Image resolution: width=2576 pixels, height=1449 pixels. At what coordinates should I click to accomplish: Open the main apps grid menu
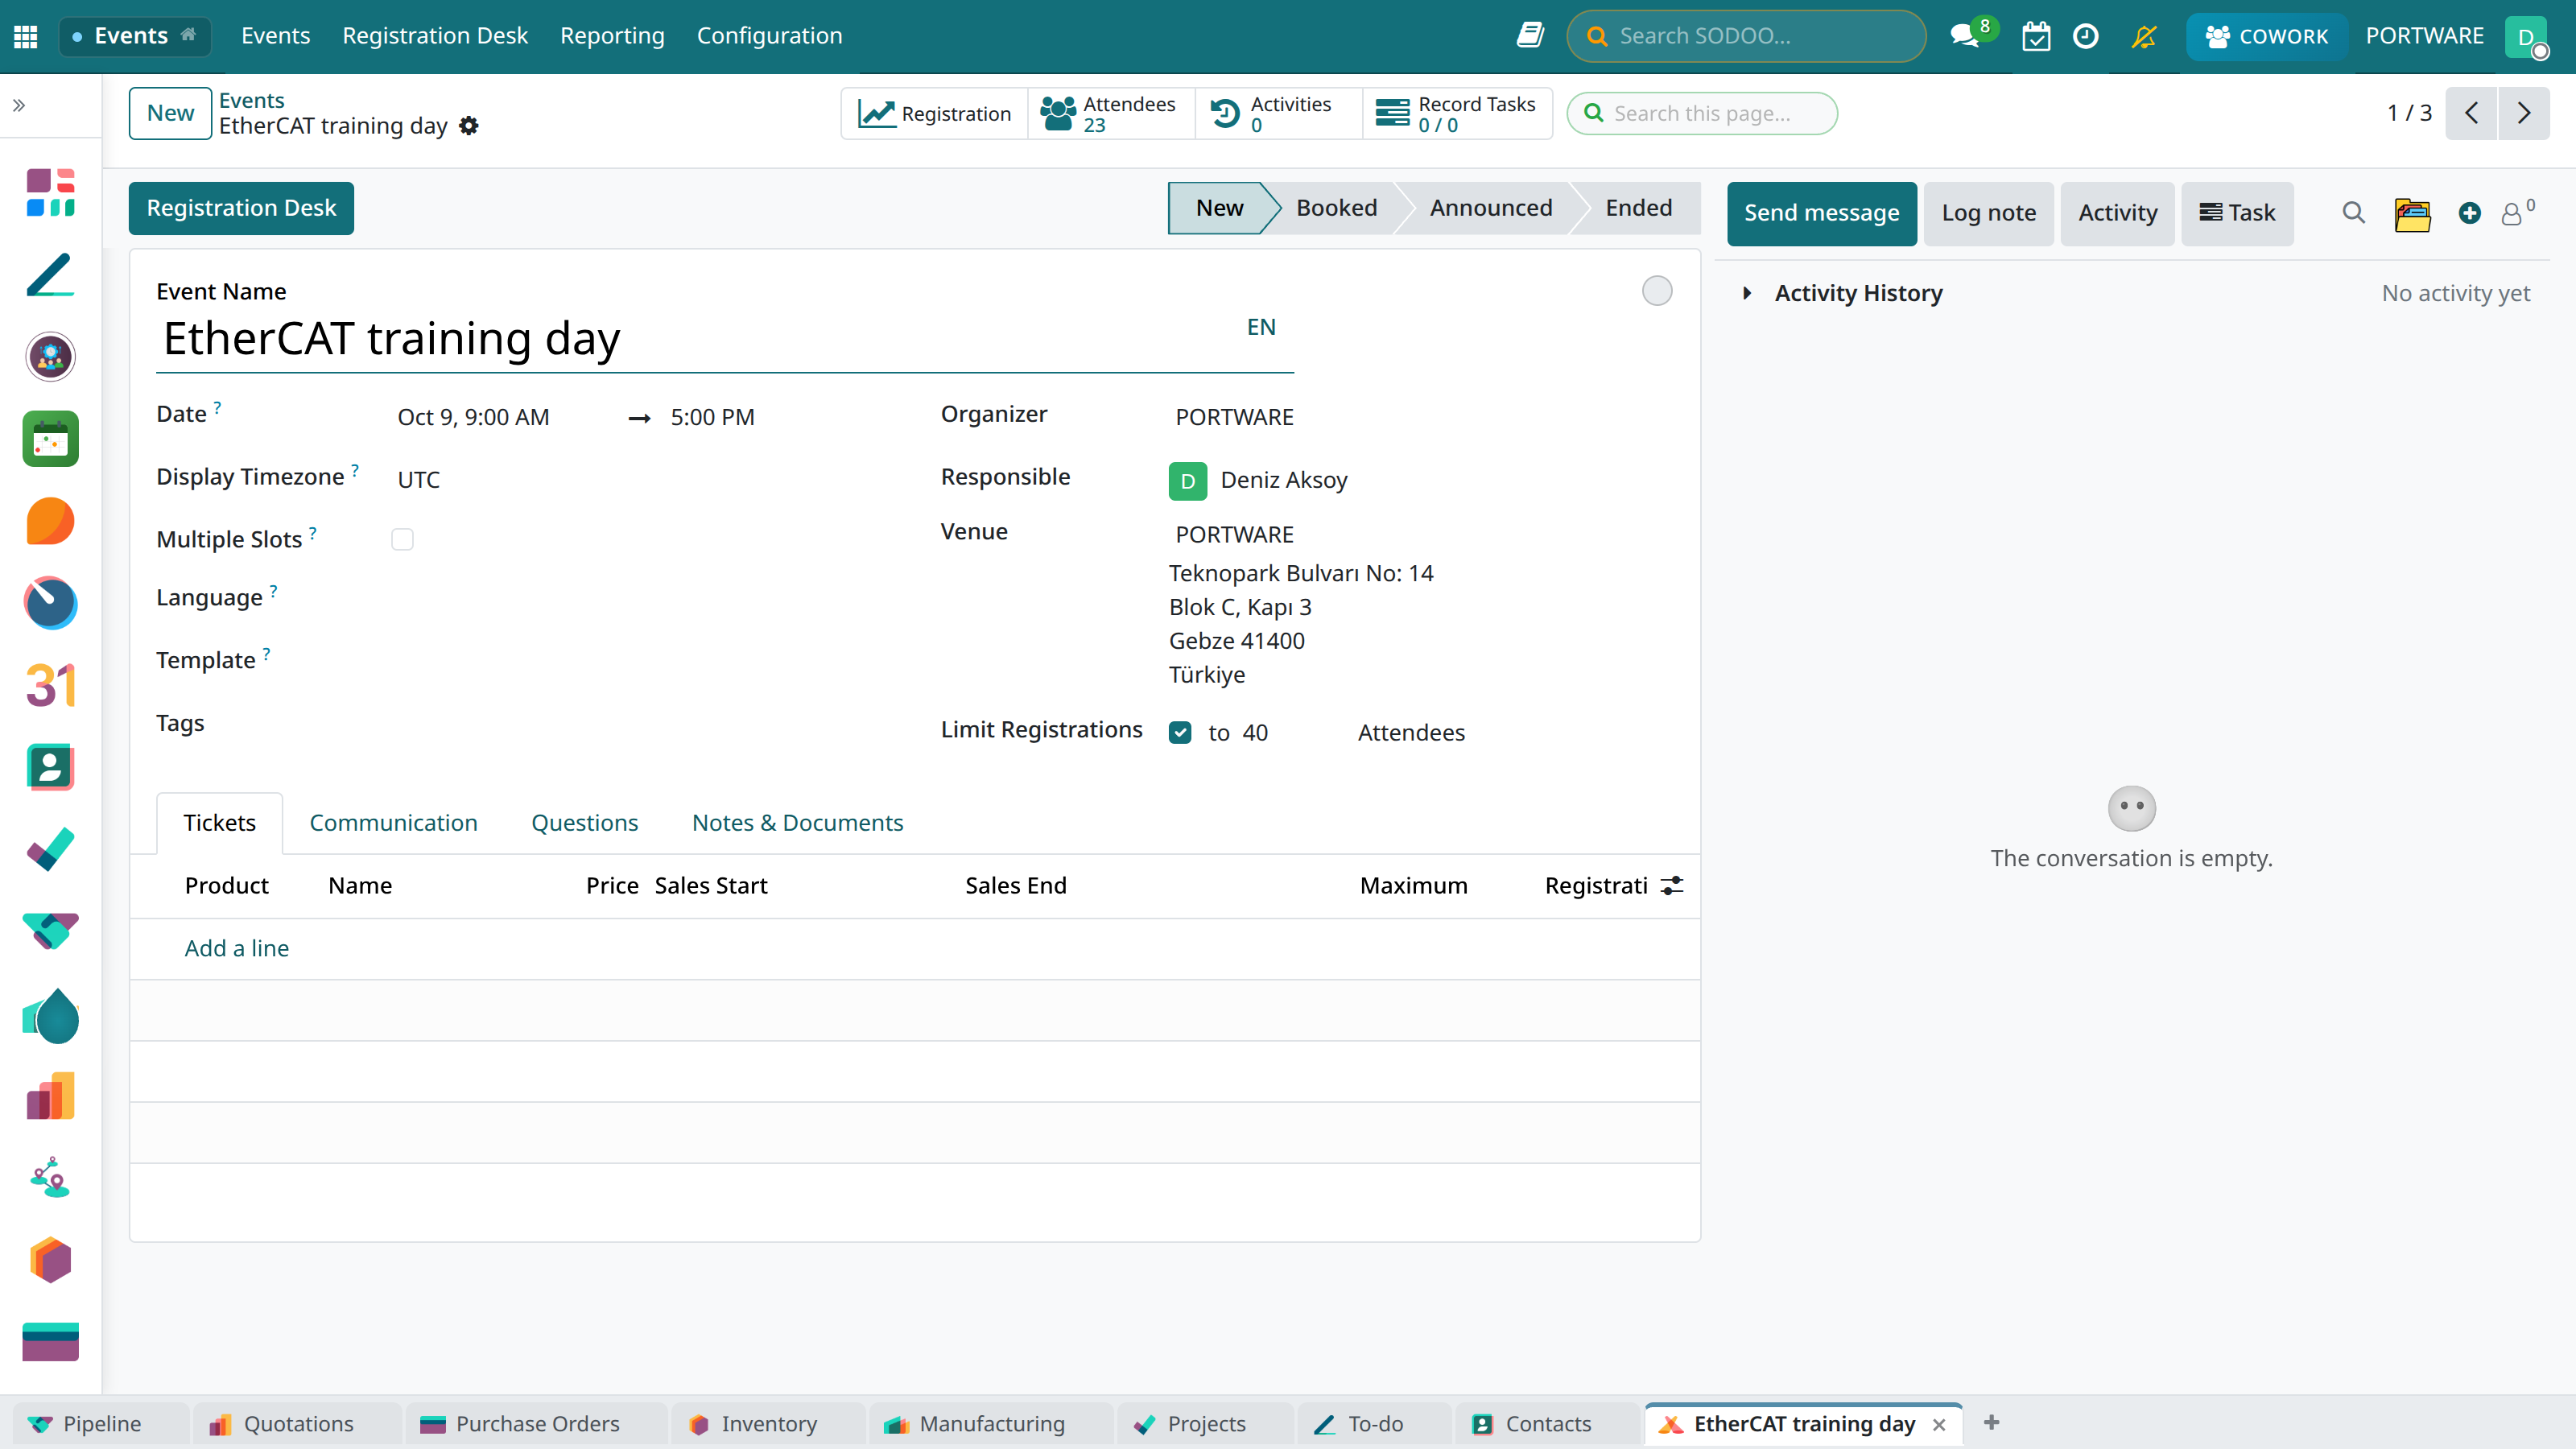(x=26, y=36)
